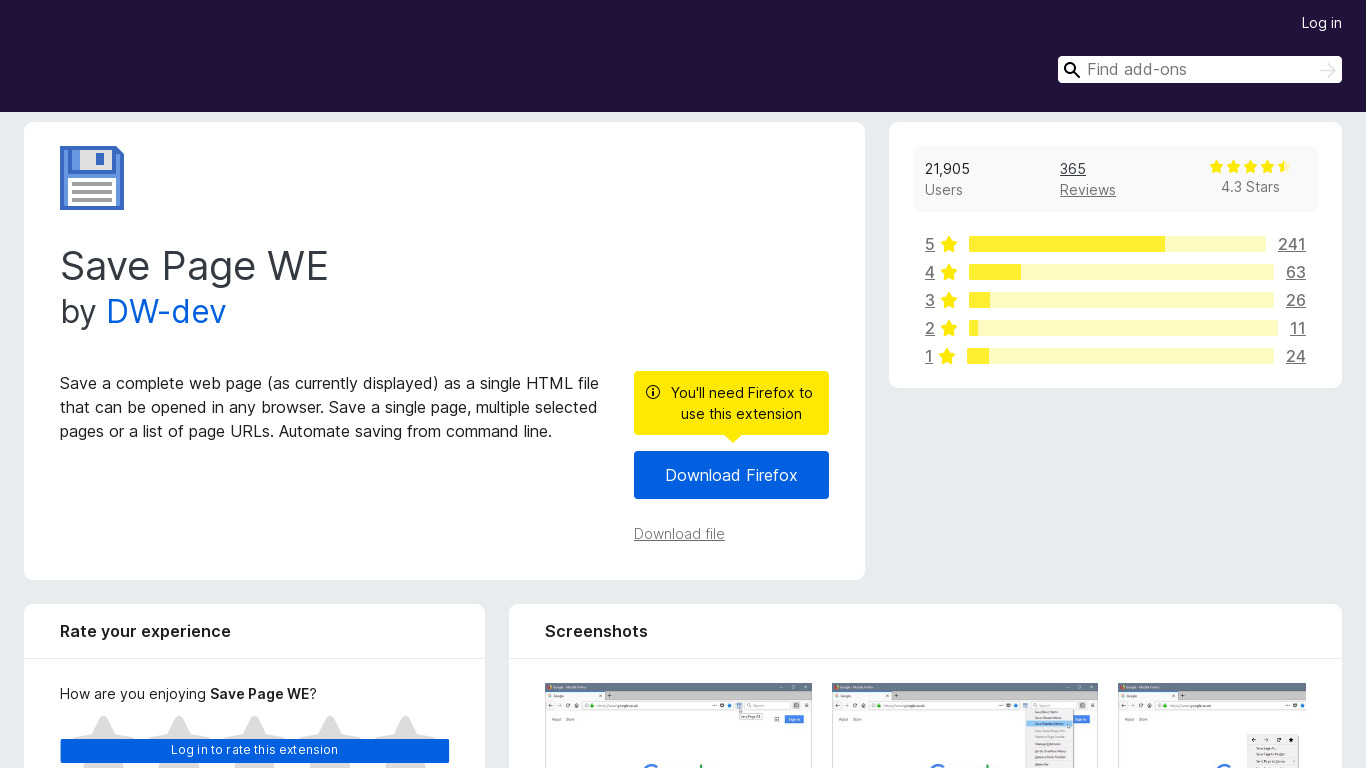Click the Download file link
This screenshot has height=768, width=1366.
coord(679,534)
